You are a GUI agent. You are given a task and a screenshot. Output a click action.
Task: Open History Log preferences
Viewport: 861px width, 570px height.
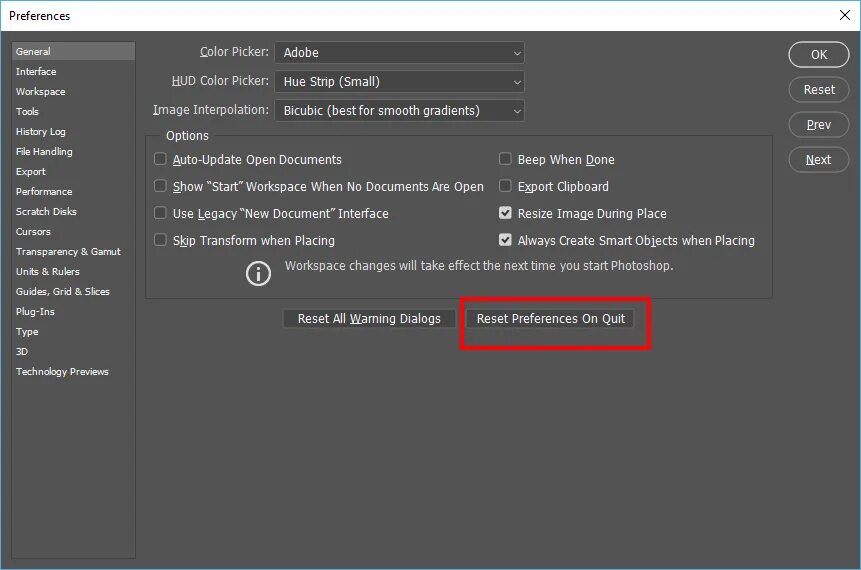[73, 131]
